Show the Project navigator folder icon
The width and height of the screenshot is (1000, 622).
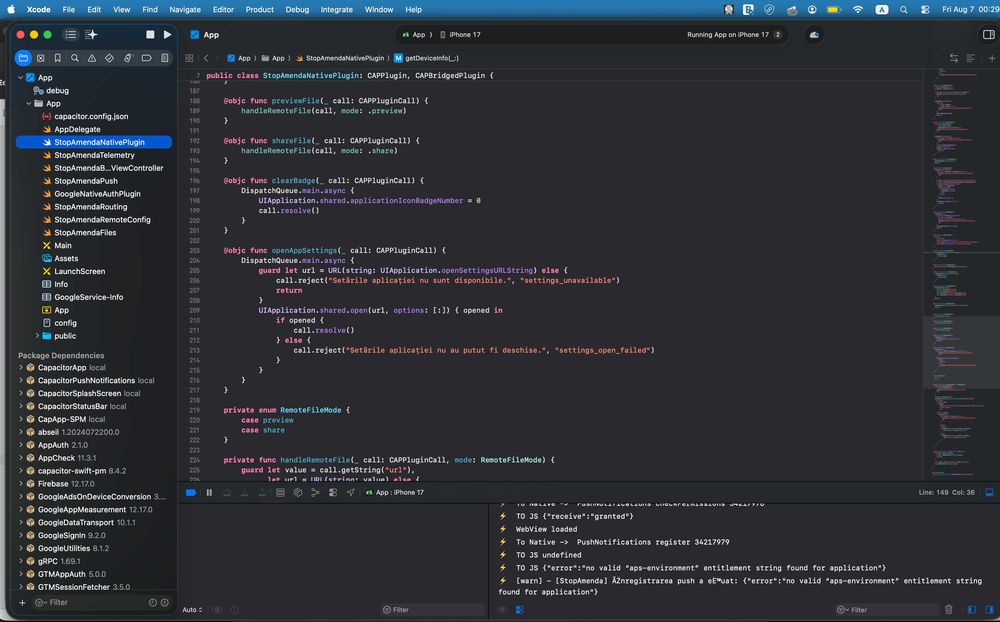[24, 58]
